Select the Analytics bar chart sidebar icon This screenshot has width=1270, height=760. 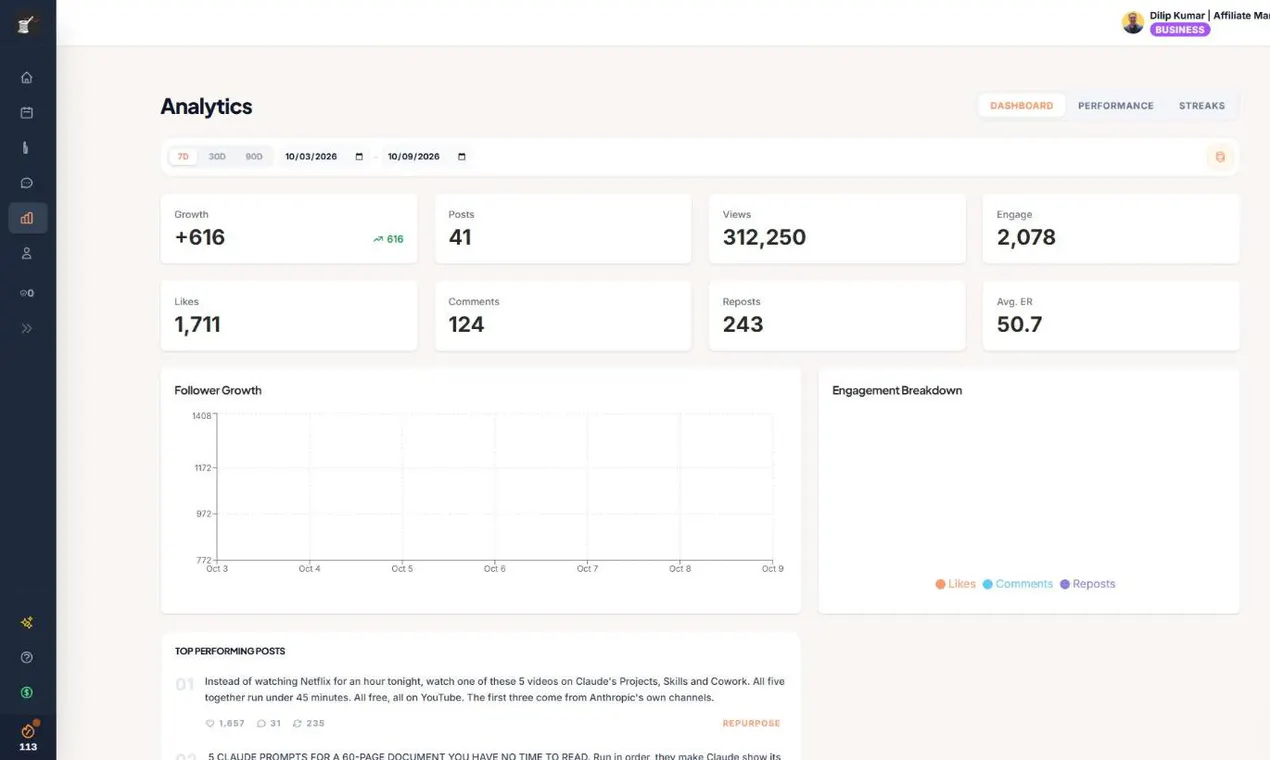click(27, 218)
